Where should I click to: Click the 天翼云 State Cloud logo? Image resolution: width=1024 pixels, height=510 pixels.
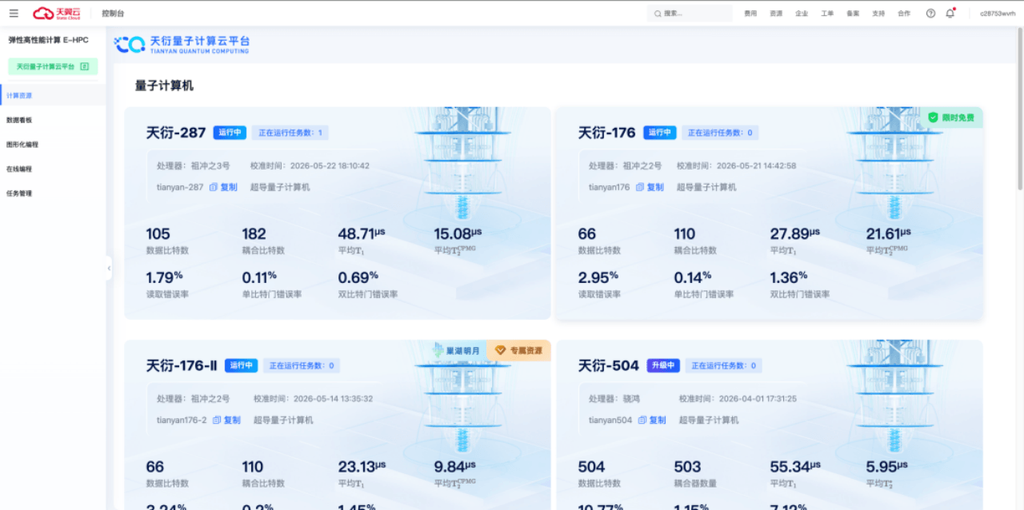point(57,13)
